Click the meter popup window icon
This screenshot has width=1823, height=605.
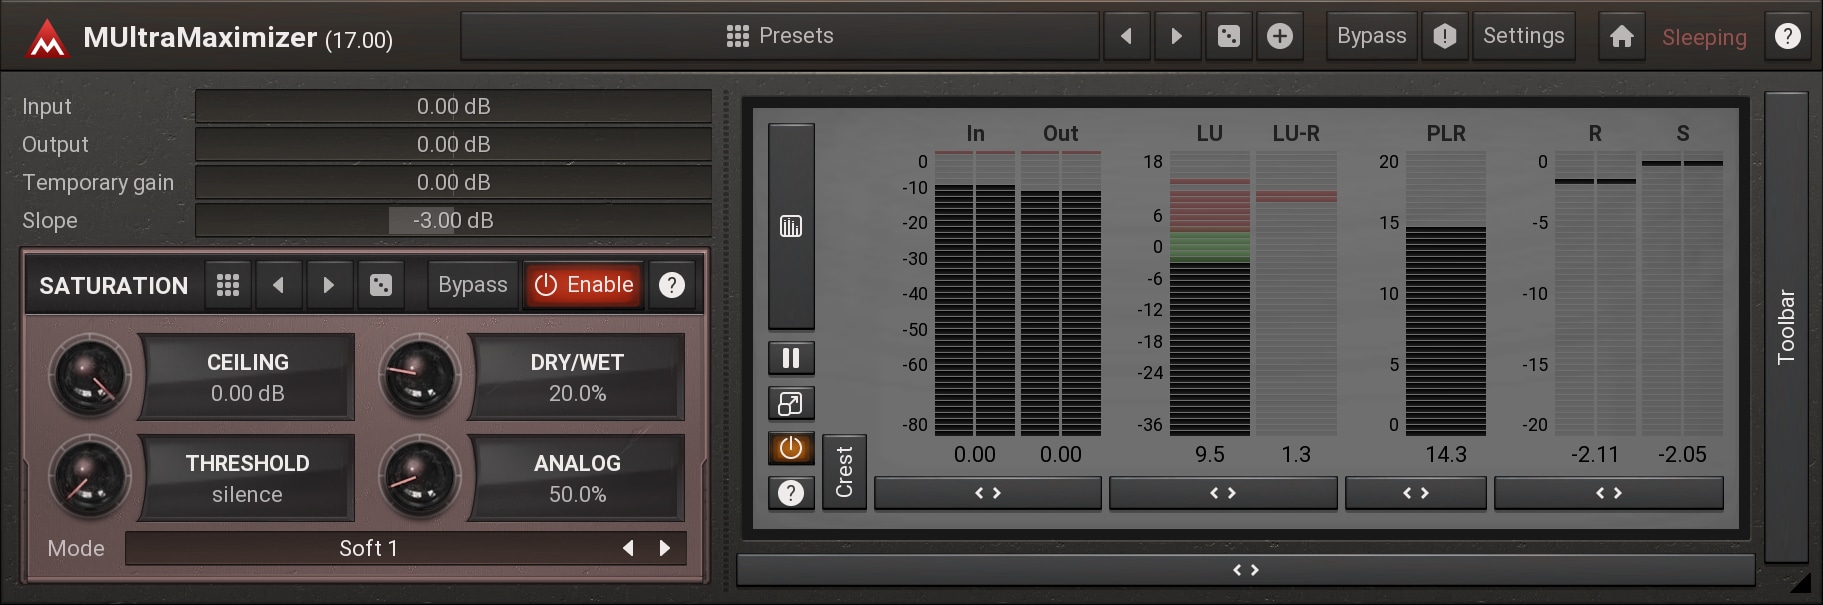791,404
